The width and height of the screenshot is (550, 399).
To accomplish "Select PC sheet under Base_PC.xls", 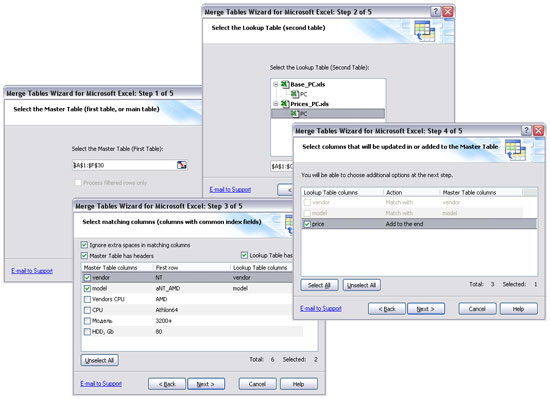I will tap(299, 94).
